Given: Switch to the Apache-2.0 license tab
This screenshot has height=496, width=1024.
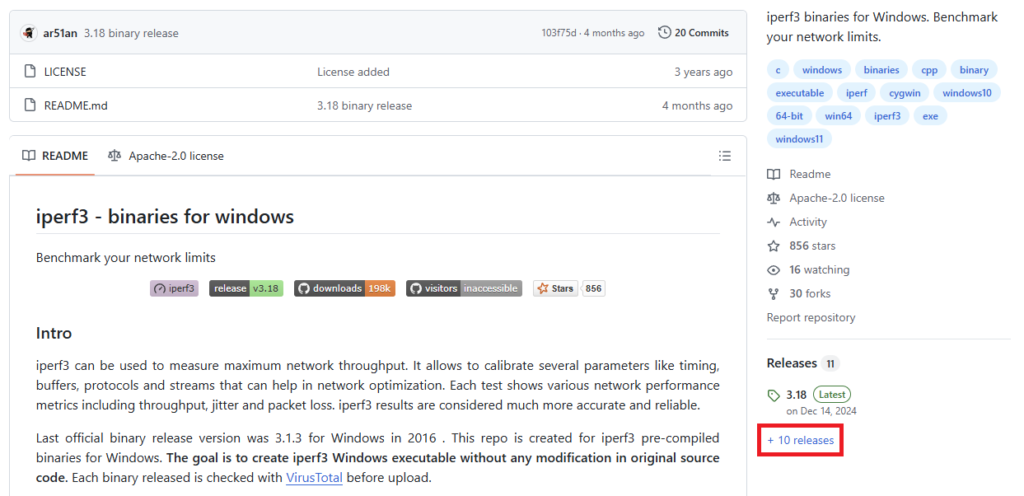Looking at the screenshot, I should [166, 156].
